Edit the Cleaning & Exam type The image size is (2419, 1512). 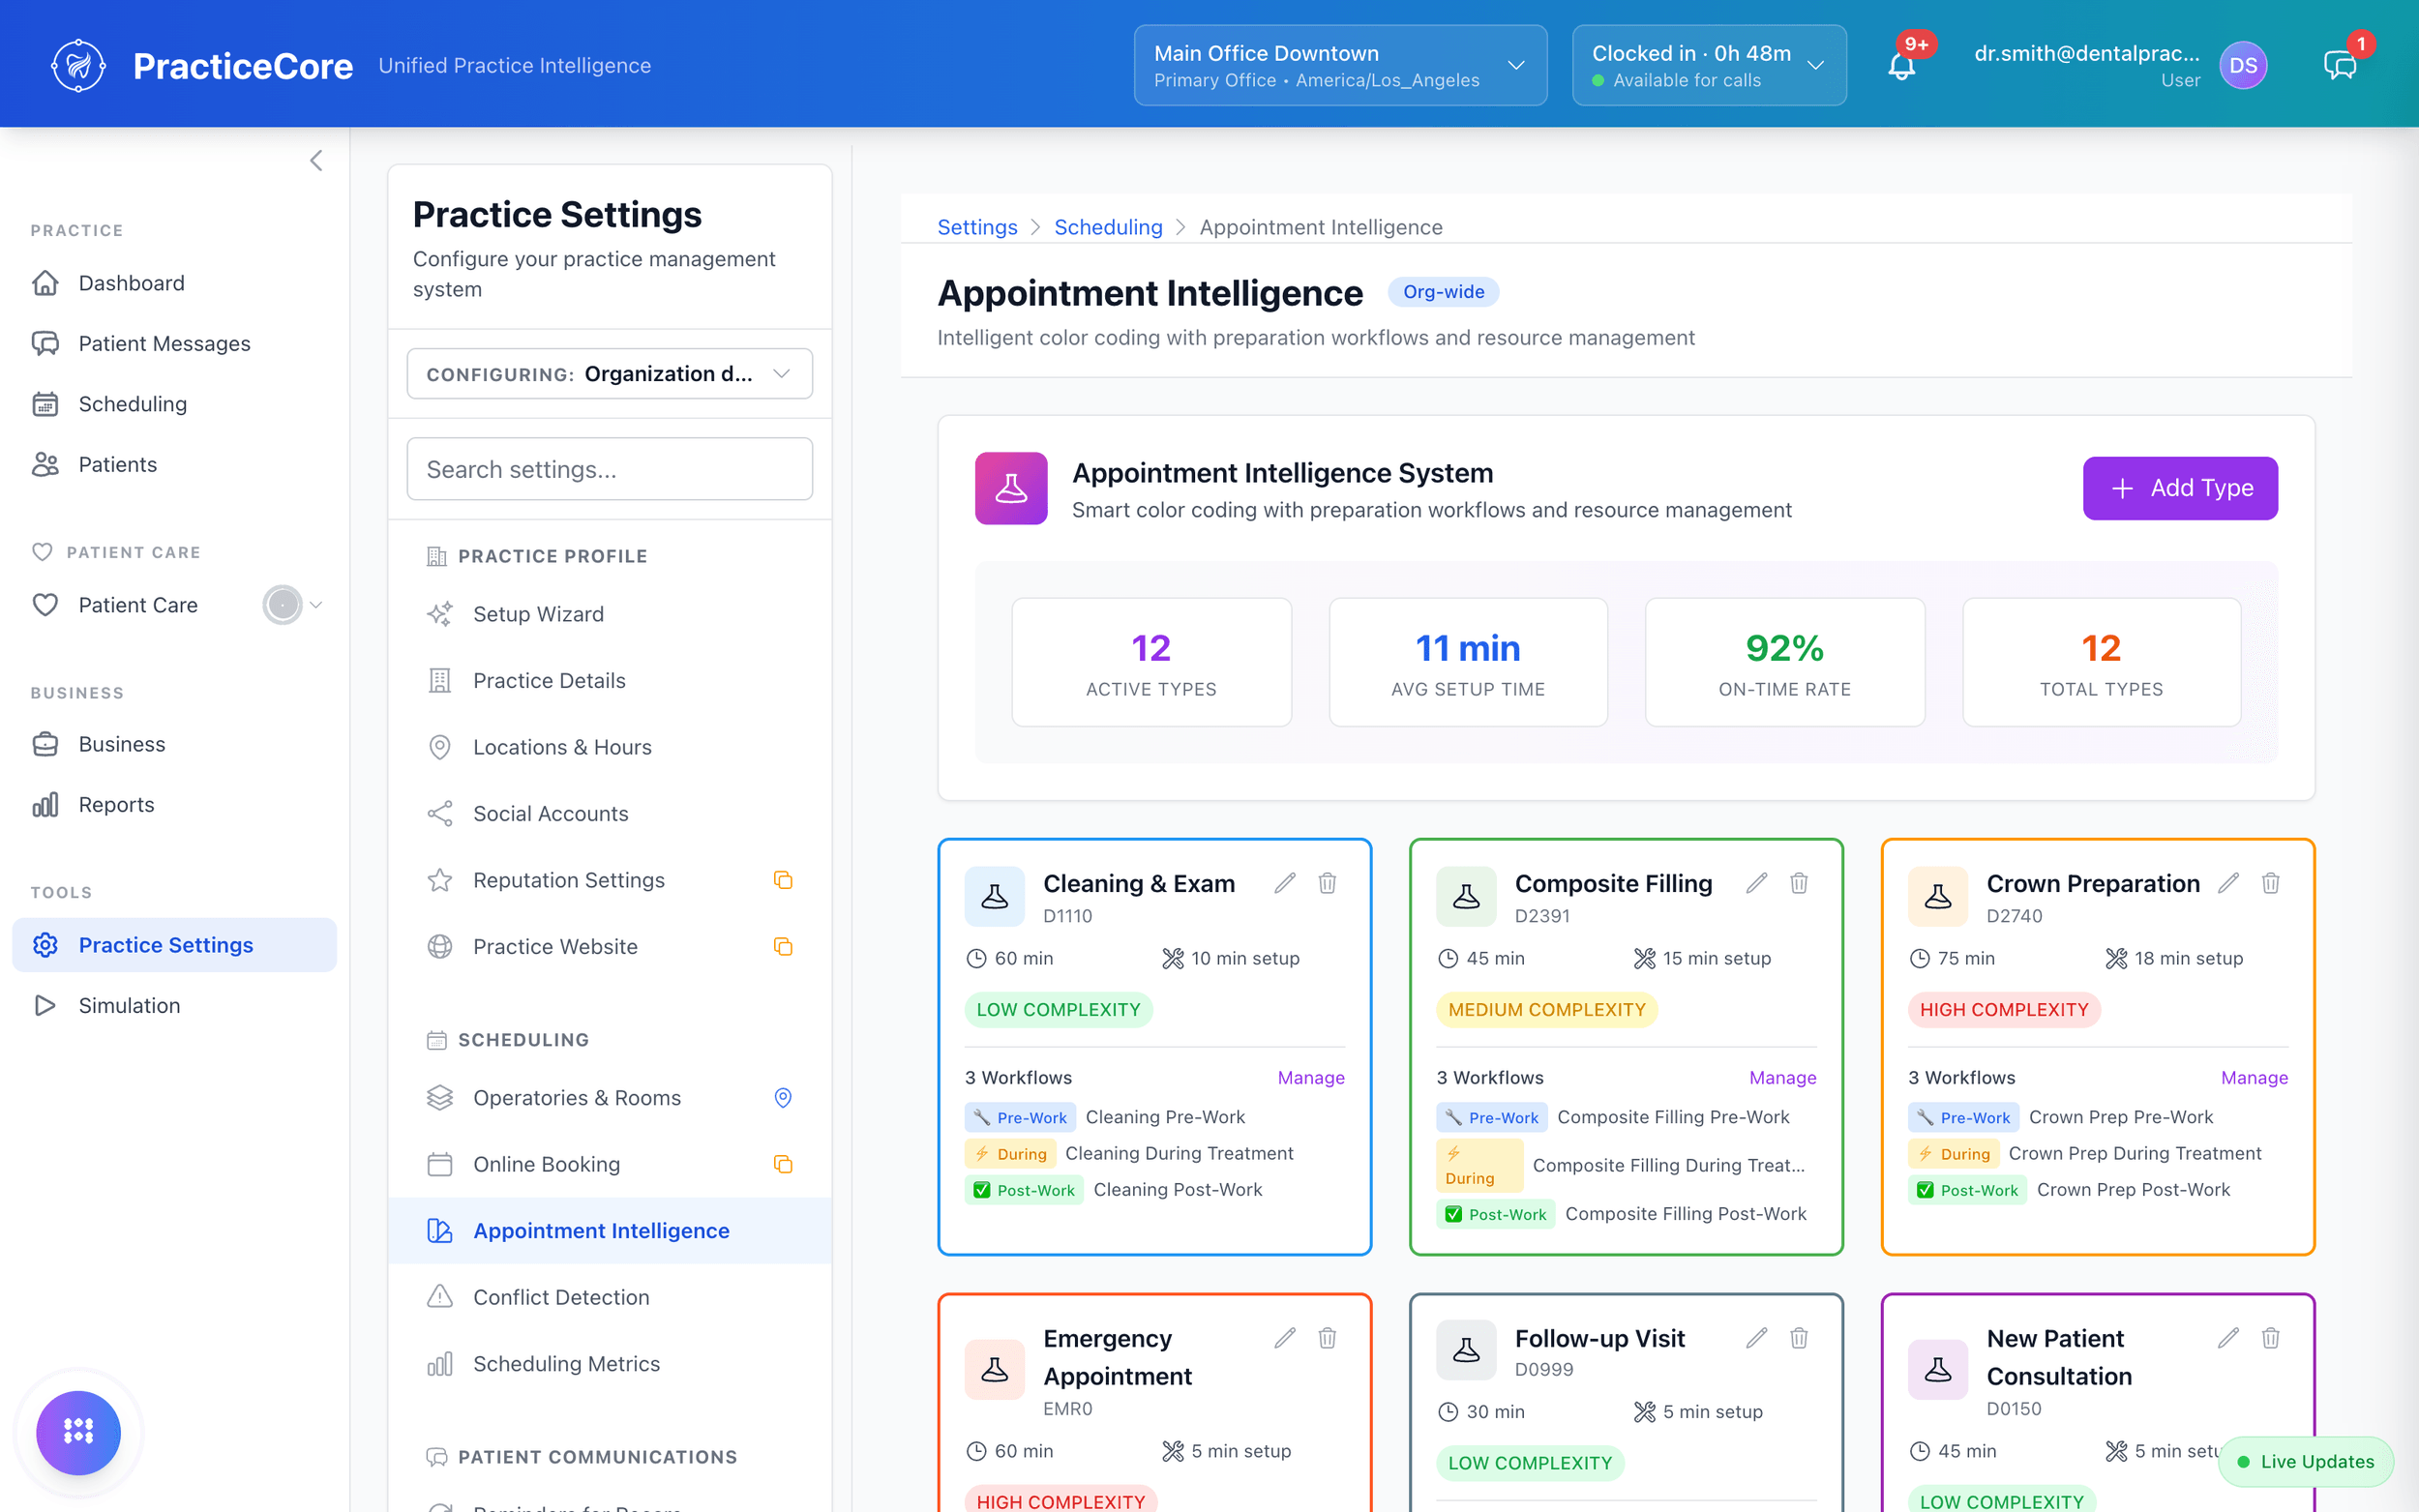point(1285,883)
